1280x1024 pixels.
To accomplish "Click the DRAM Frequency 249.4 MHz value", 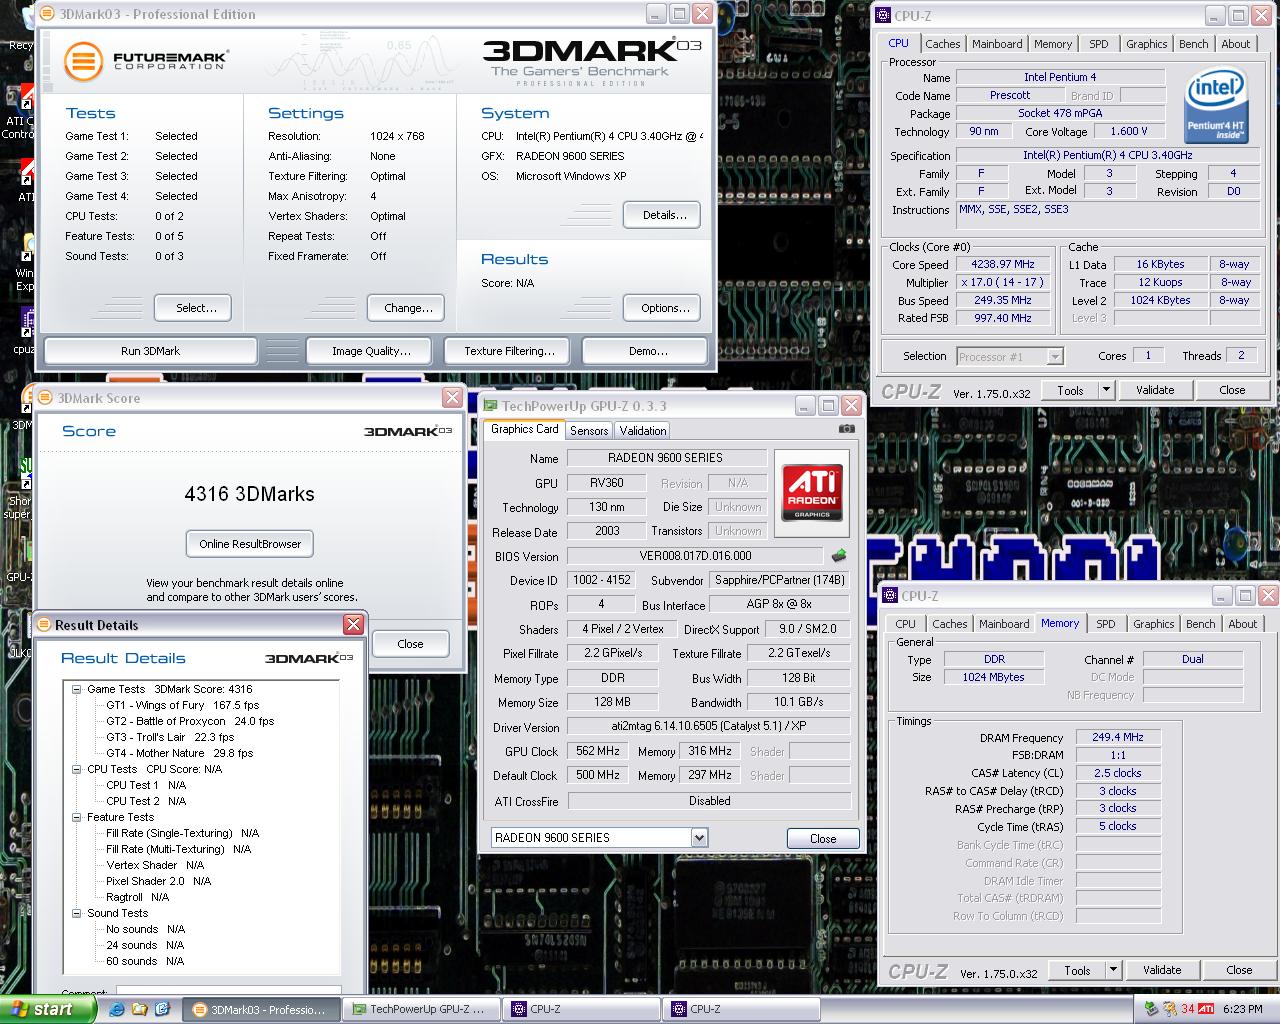I will pyautogui.click(x=1118, y=737).
